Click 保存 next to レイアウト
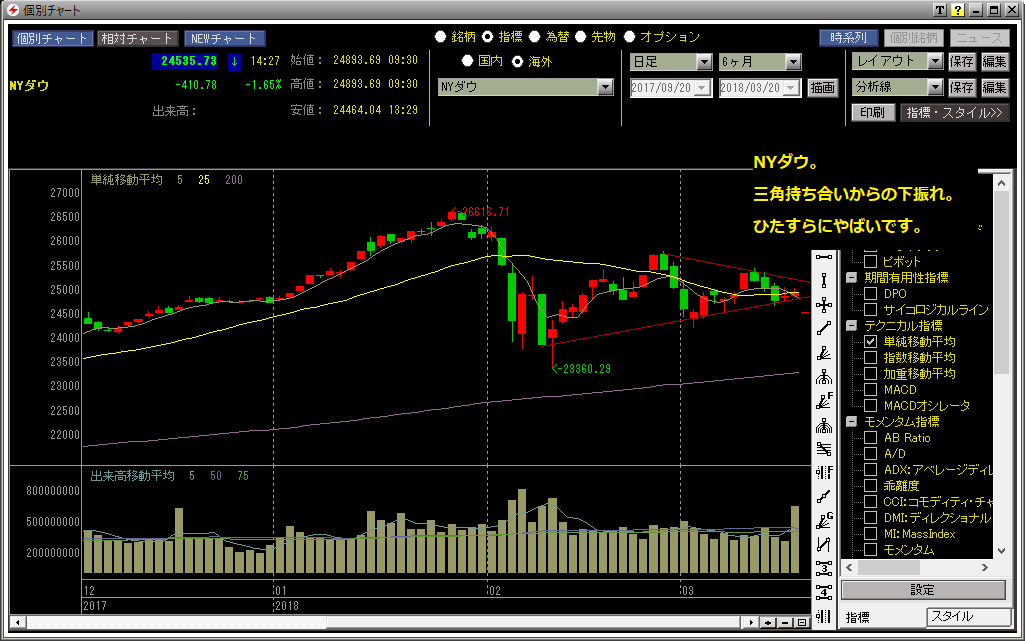 tap(962, 61)
